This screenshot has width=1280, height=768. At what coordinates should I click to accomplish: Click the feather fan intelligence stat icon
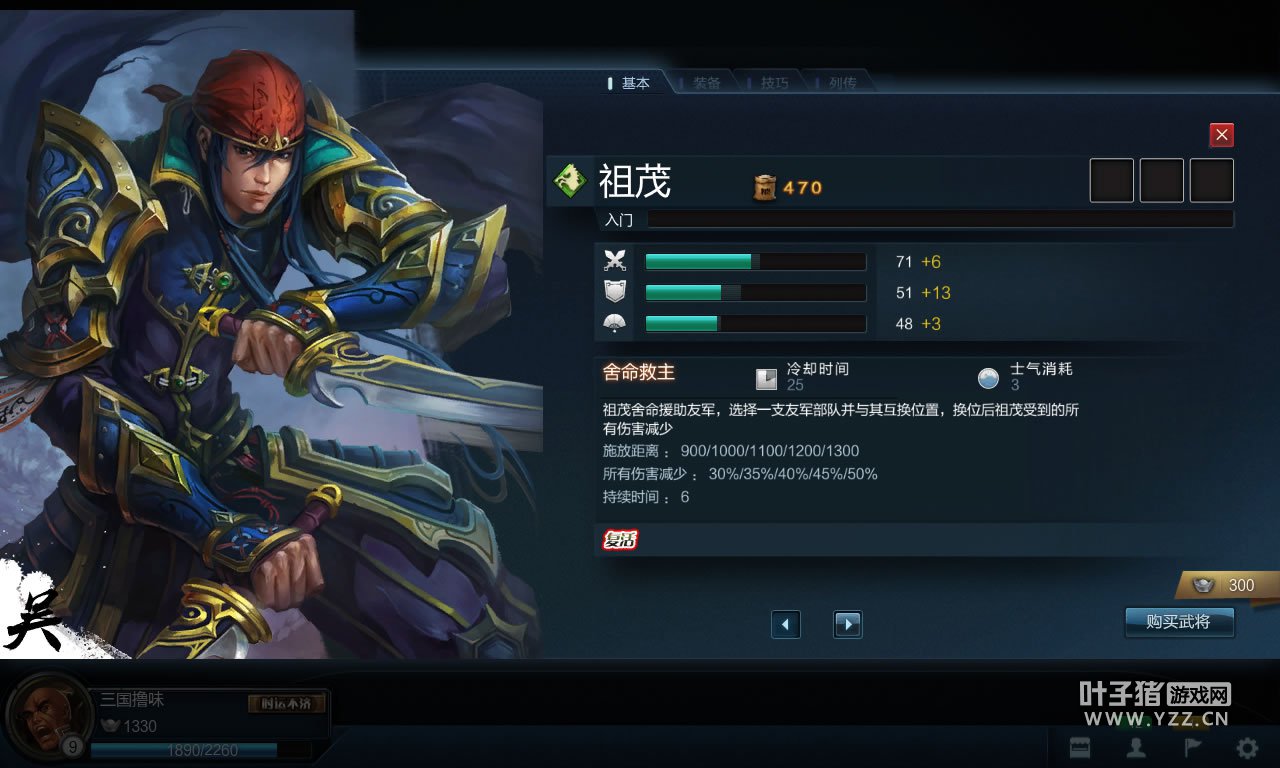point(615,323)
